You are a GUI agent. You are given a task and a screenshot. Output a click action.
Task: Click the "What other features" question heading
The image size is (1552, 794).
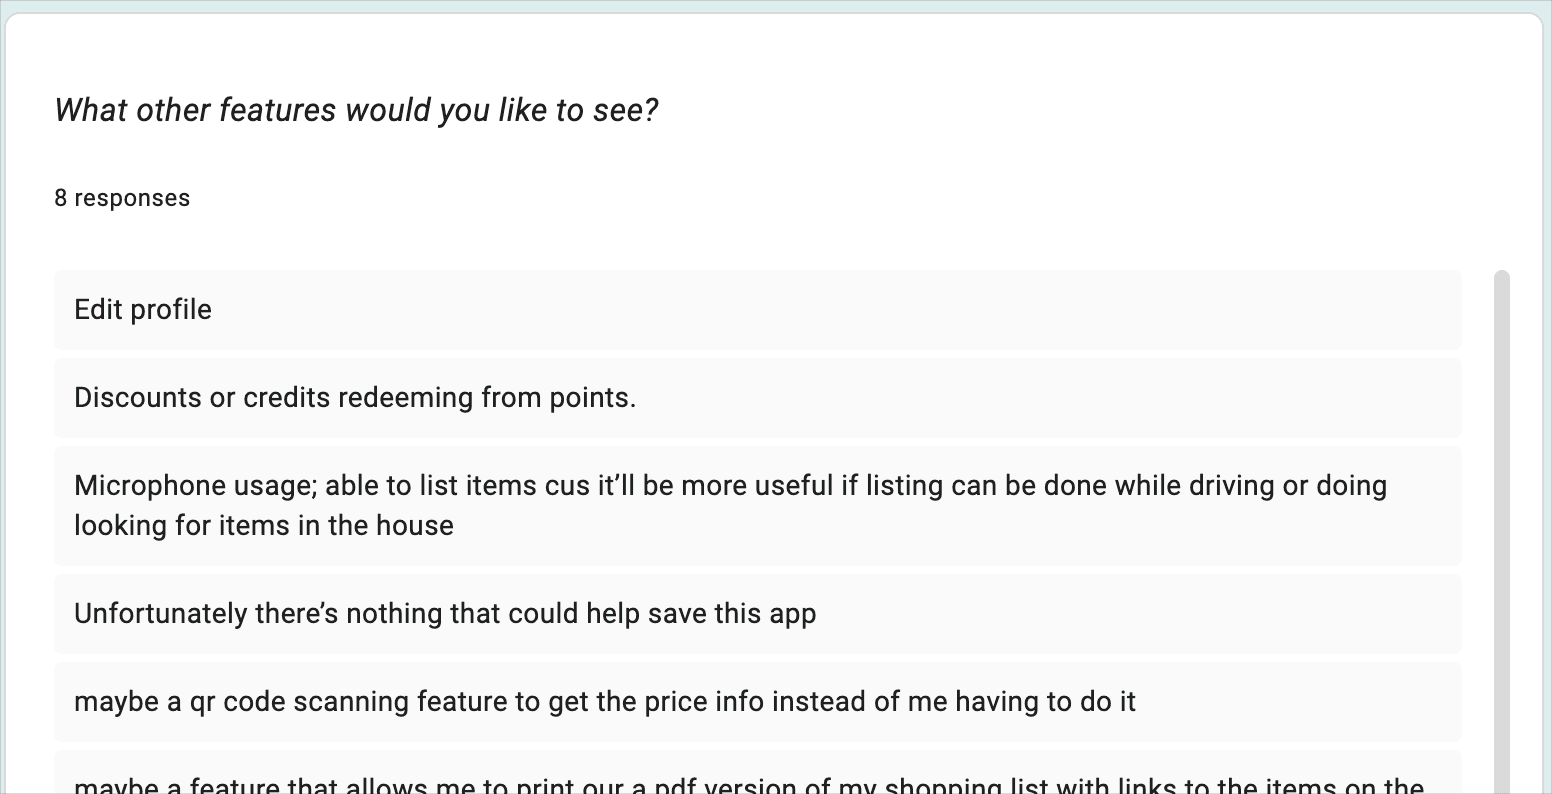(356, 110)
